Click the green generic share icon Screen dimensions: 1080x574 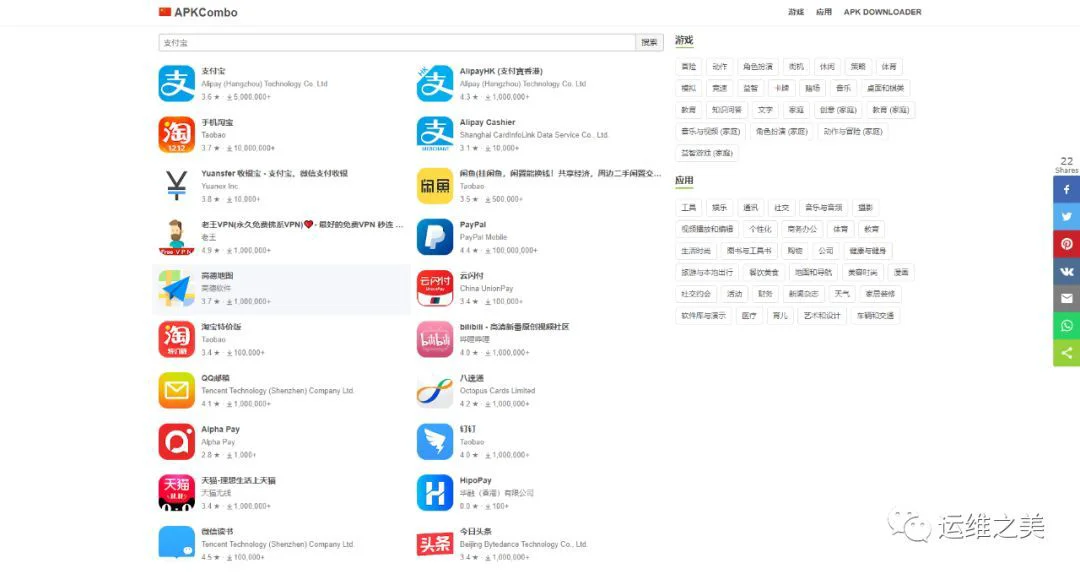(x=1066, y=353)
